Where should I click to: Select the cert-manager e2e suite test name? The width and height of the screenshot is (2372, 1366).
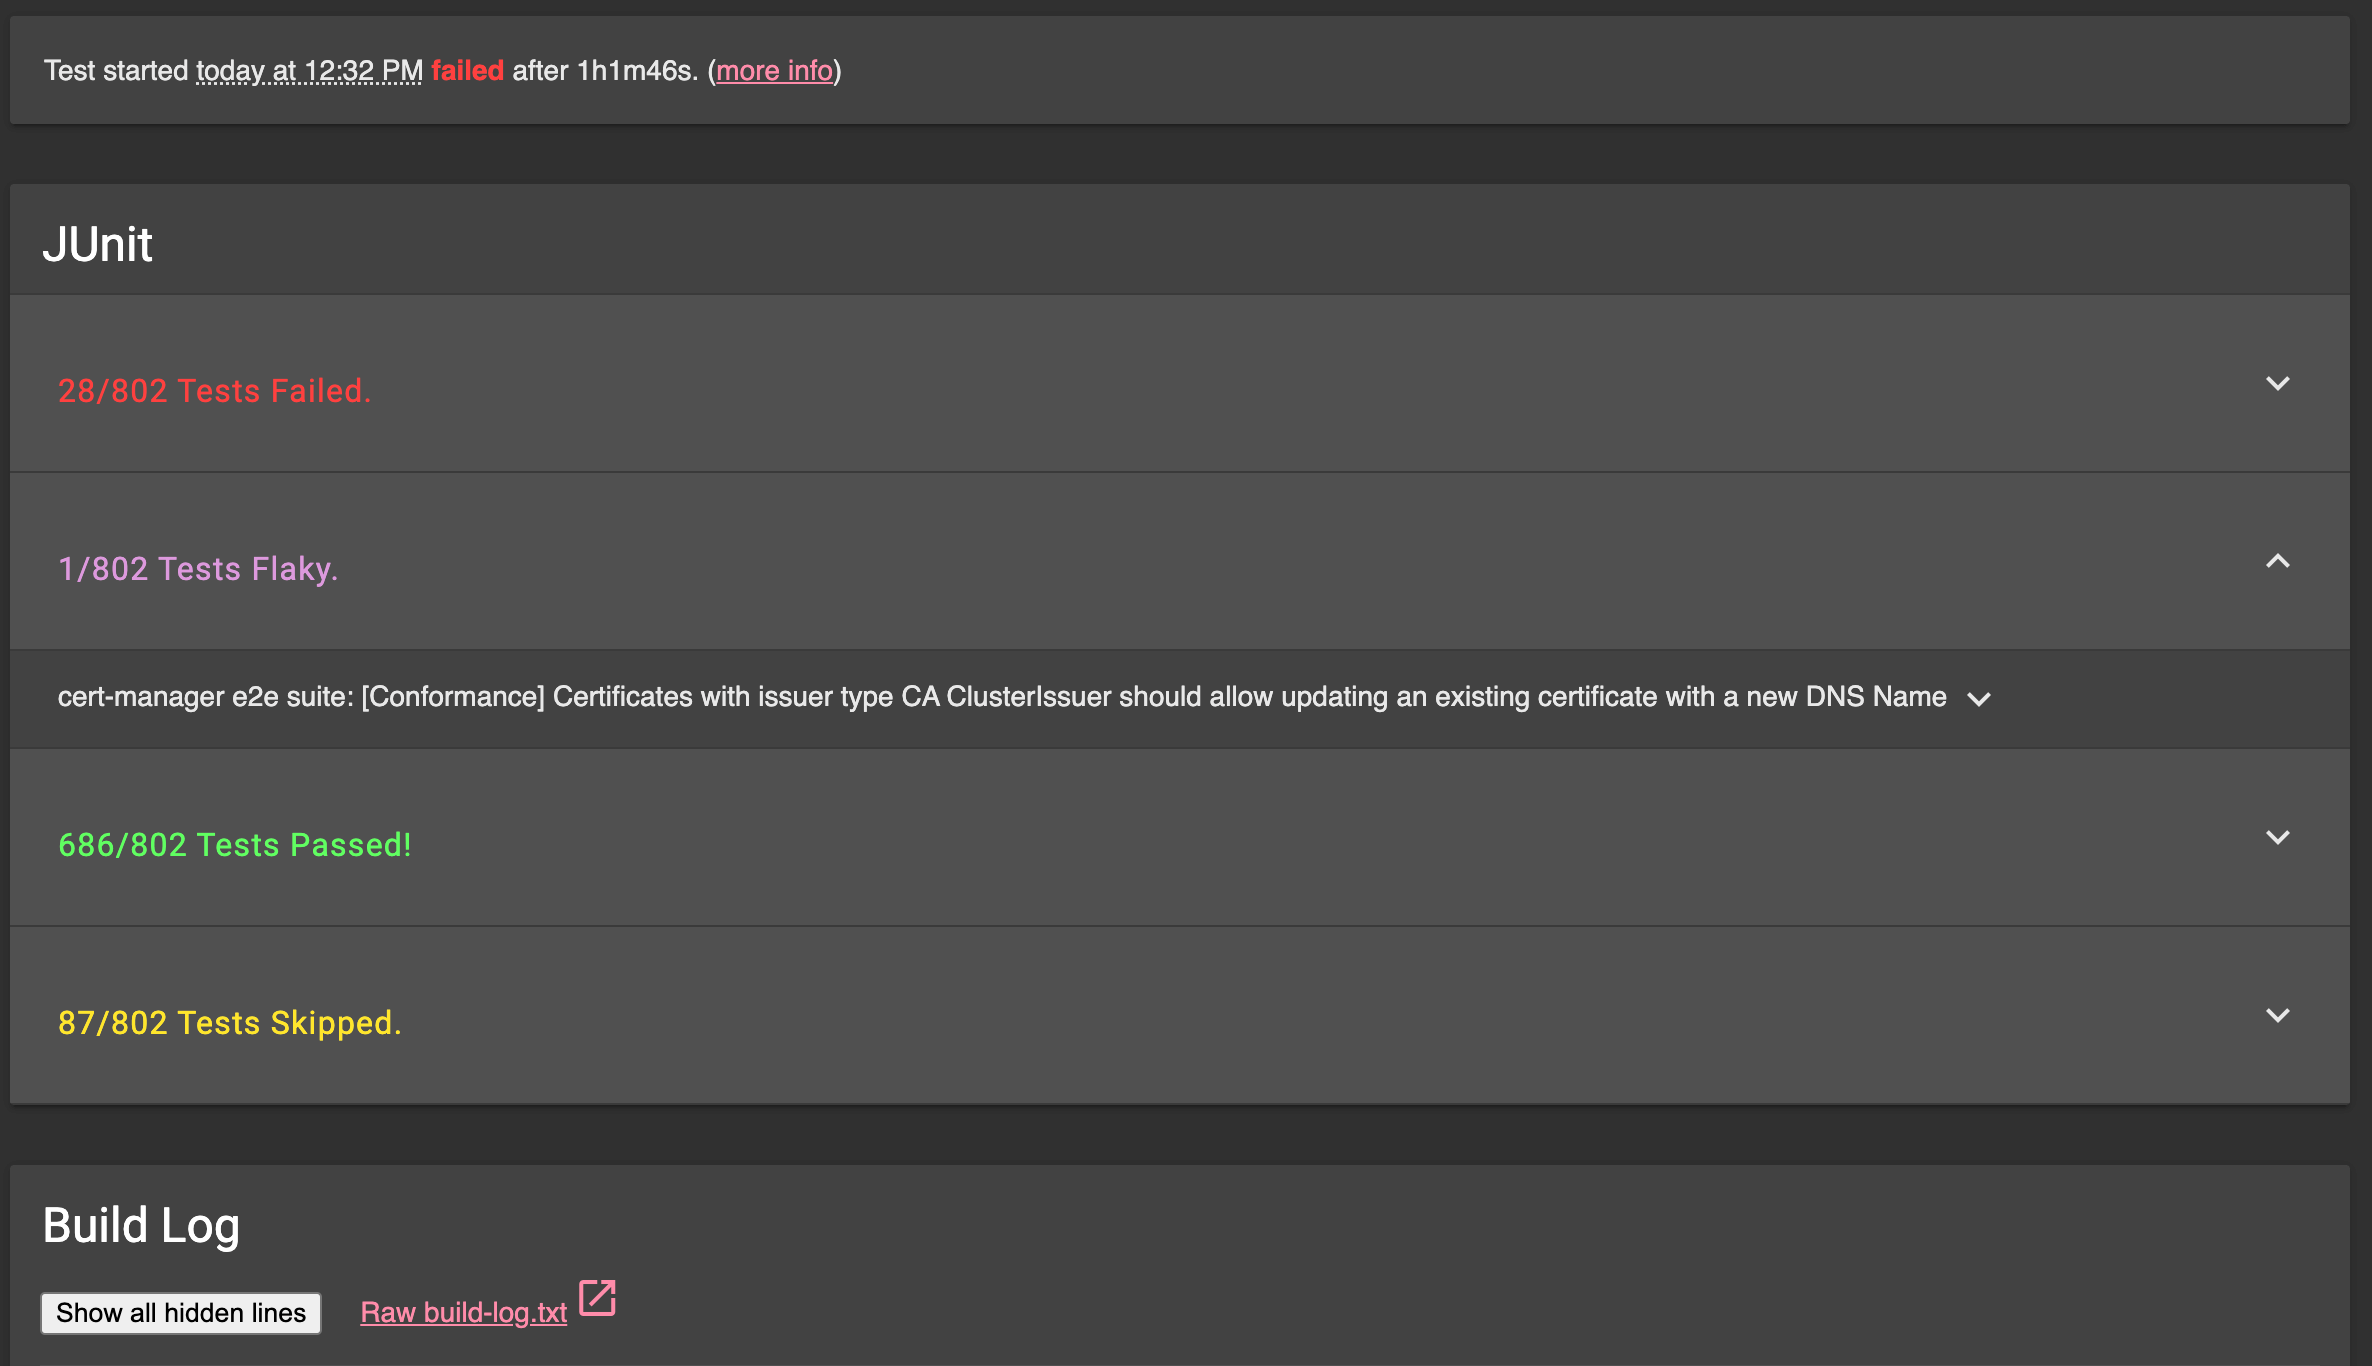tap(1001, 697)
